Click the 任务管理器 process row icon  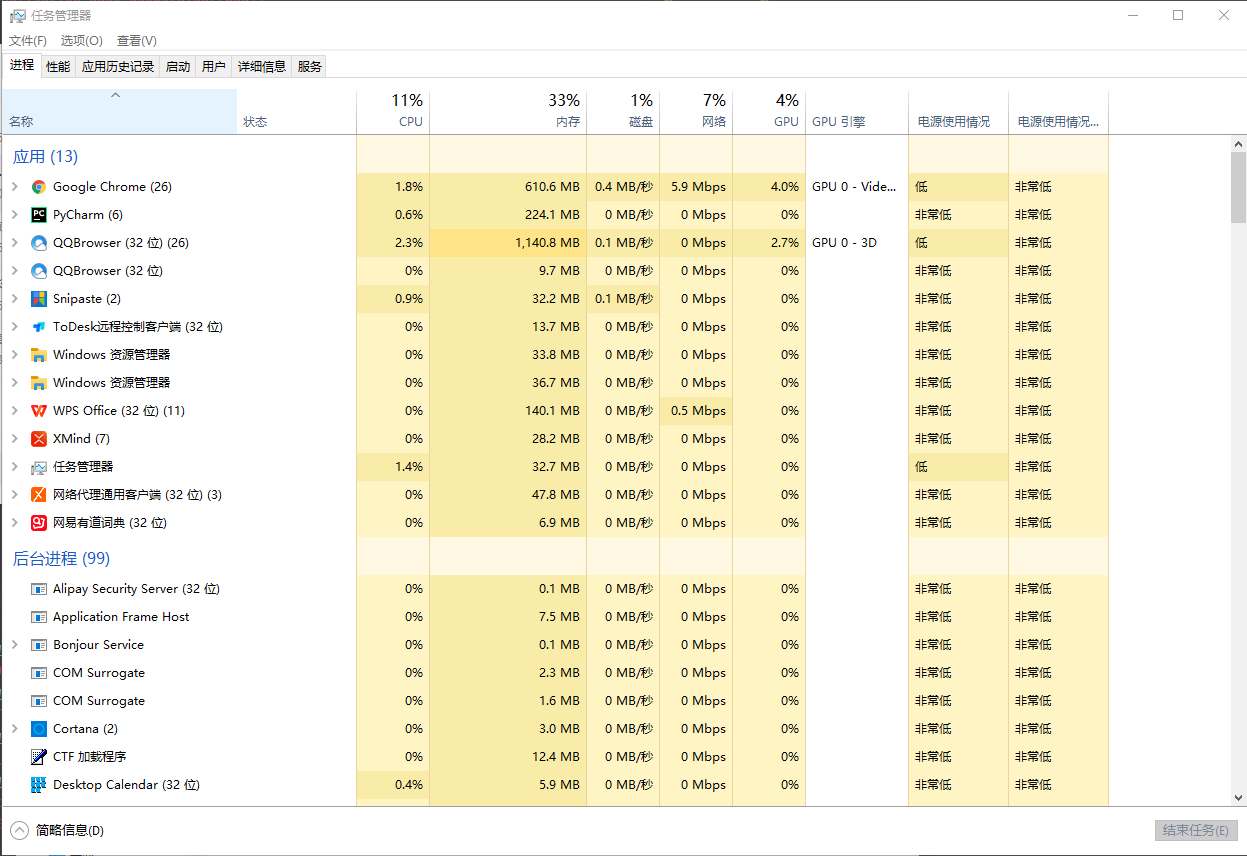pos(39,467)
